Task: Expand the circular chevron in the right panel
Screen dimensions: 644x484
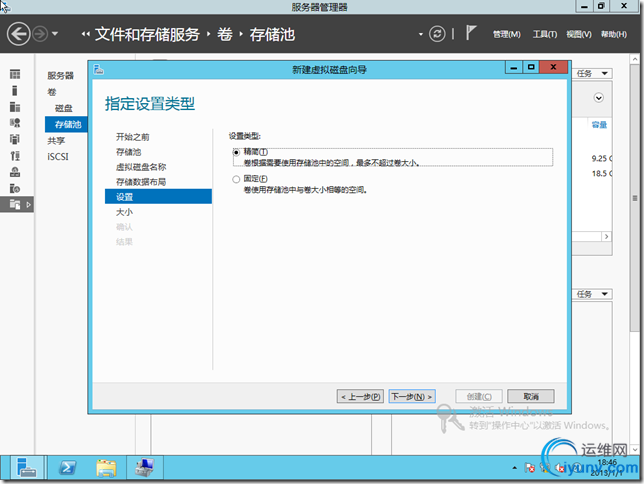Action: (599, 98)
